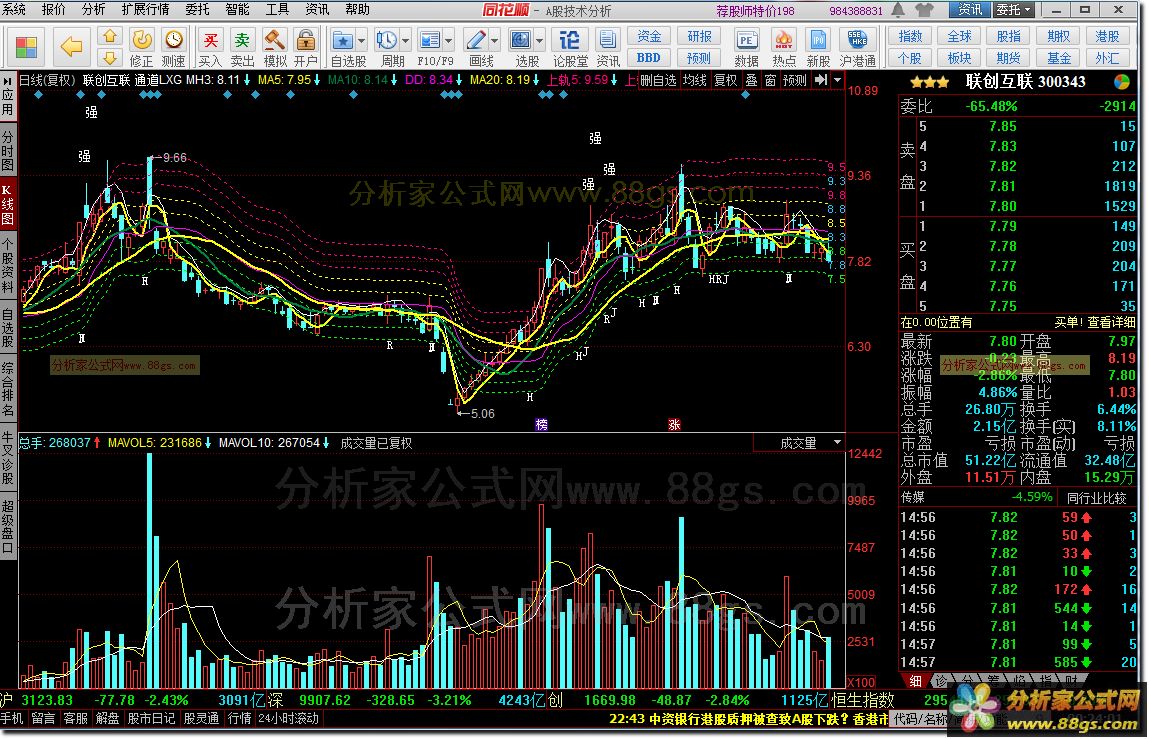
Task: Toggle the 叠 overlay option
Action: pos(751,80)
